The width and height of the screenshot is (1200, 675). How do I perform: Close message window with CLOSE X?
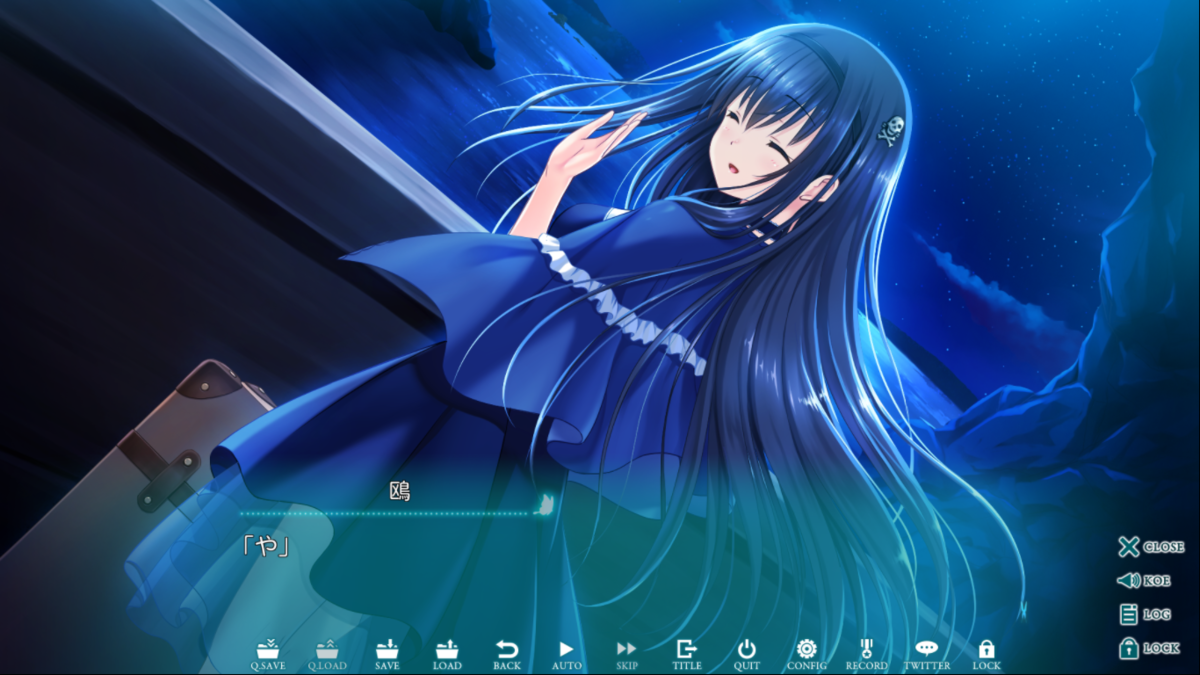pyautogui.click(x=1151, y=546)
